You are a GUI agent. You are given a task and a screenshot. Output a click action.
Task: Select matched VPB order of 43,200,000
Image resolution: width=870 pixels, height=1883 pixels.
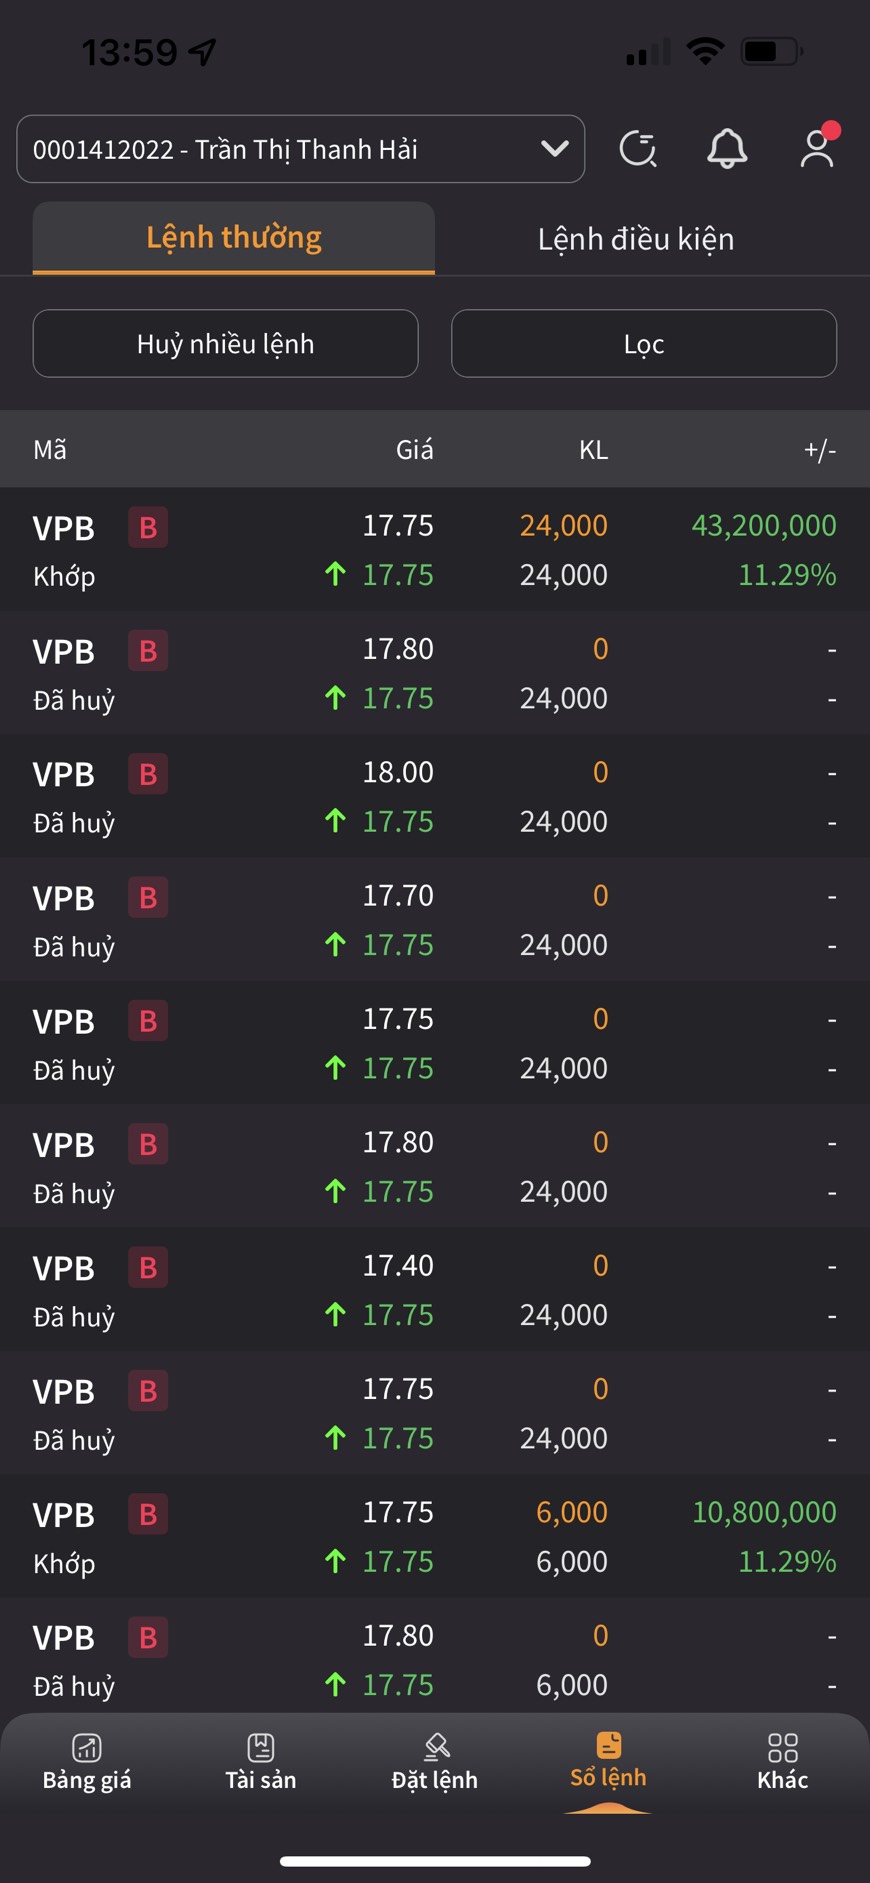point(435,550)
